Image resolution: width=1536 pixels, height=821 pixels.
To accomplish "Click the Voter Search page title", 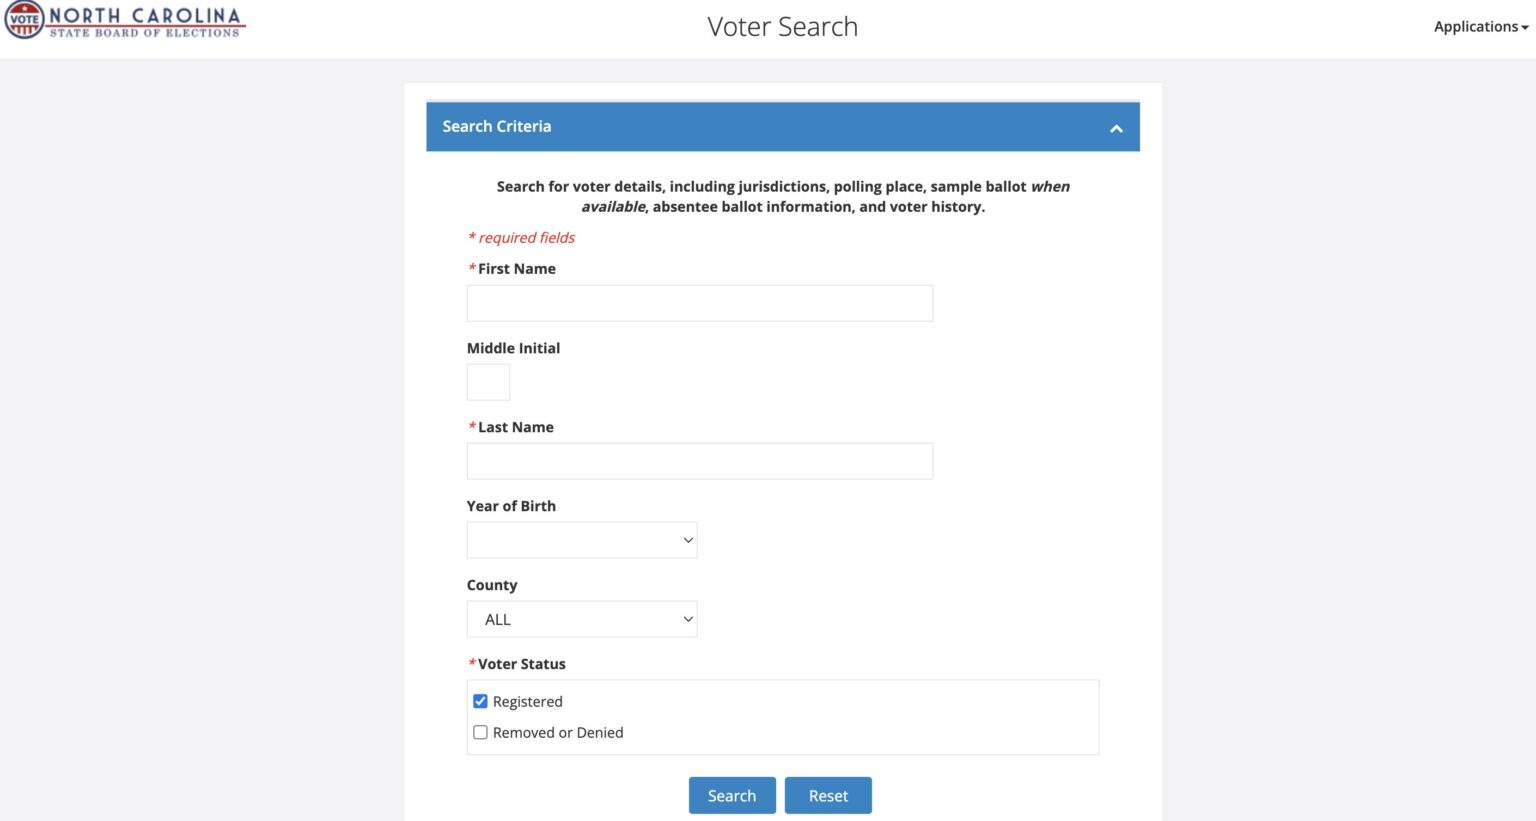I will click(783, 27).
